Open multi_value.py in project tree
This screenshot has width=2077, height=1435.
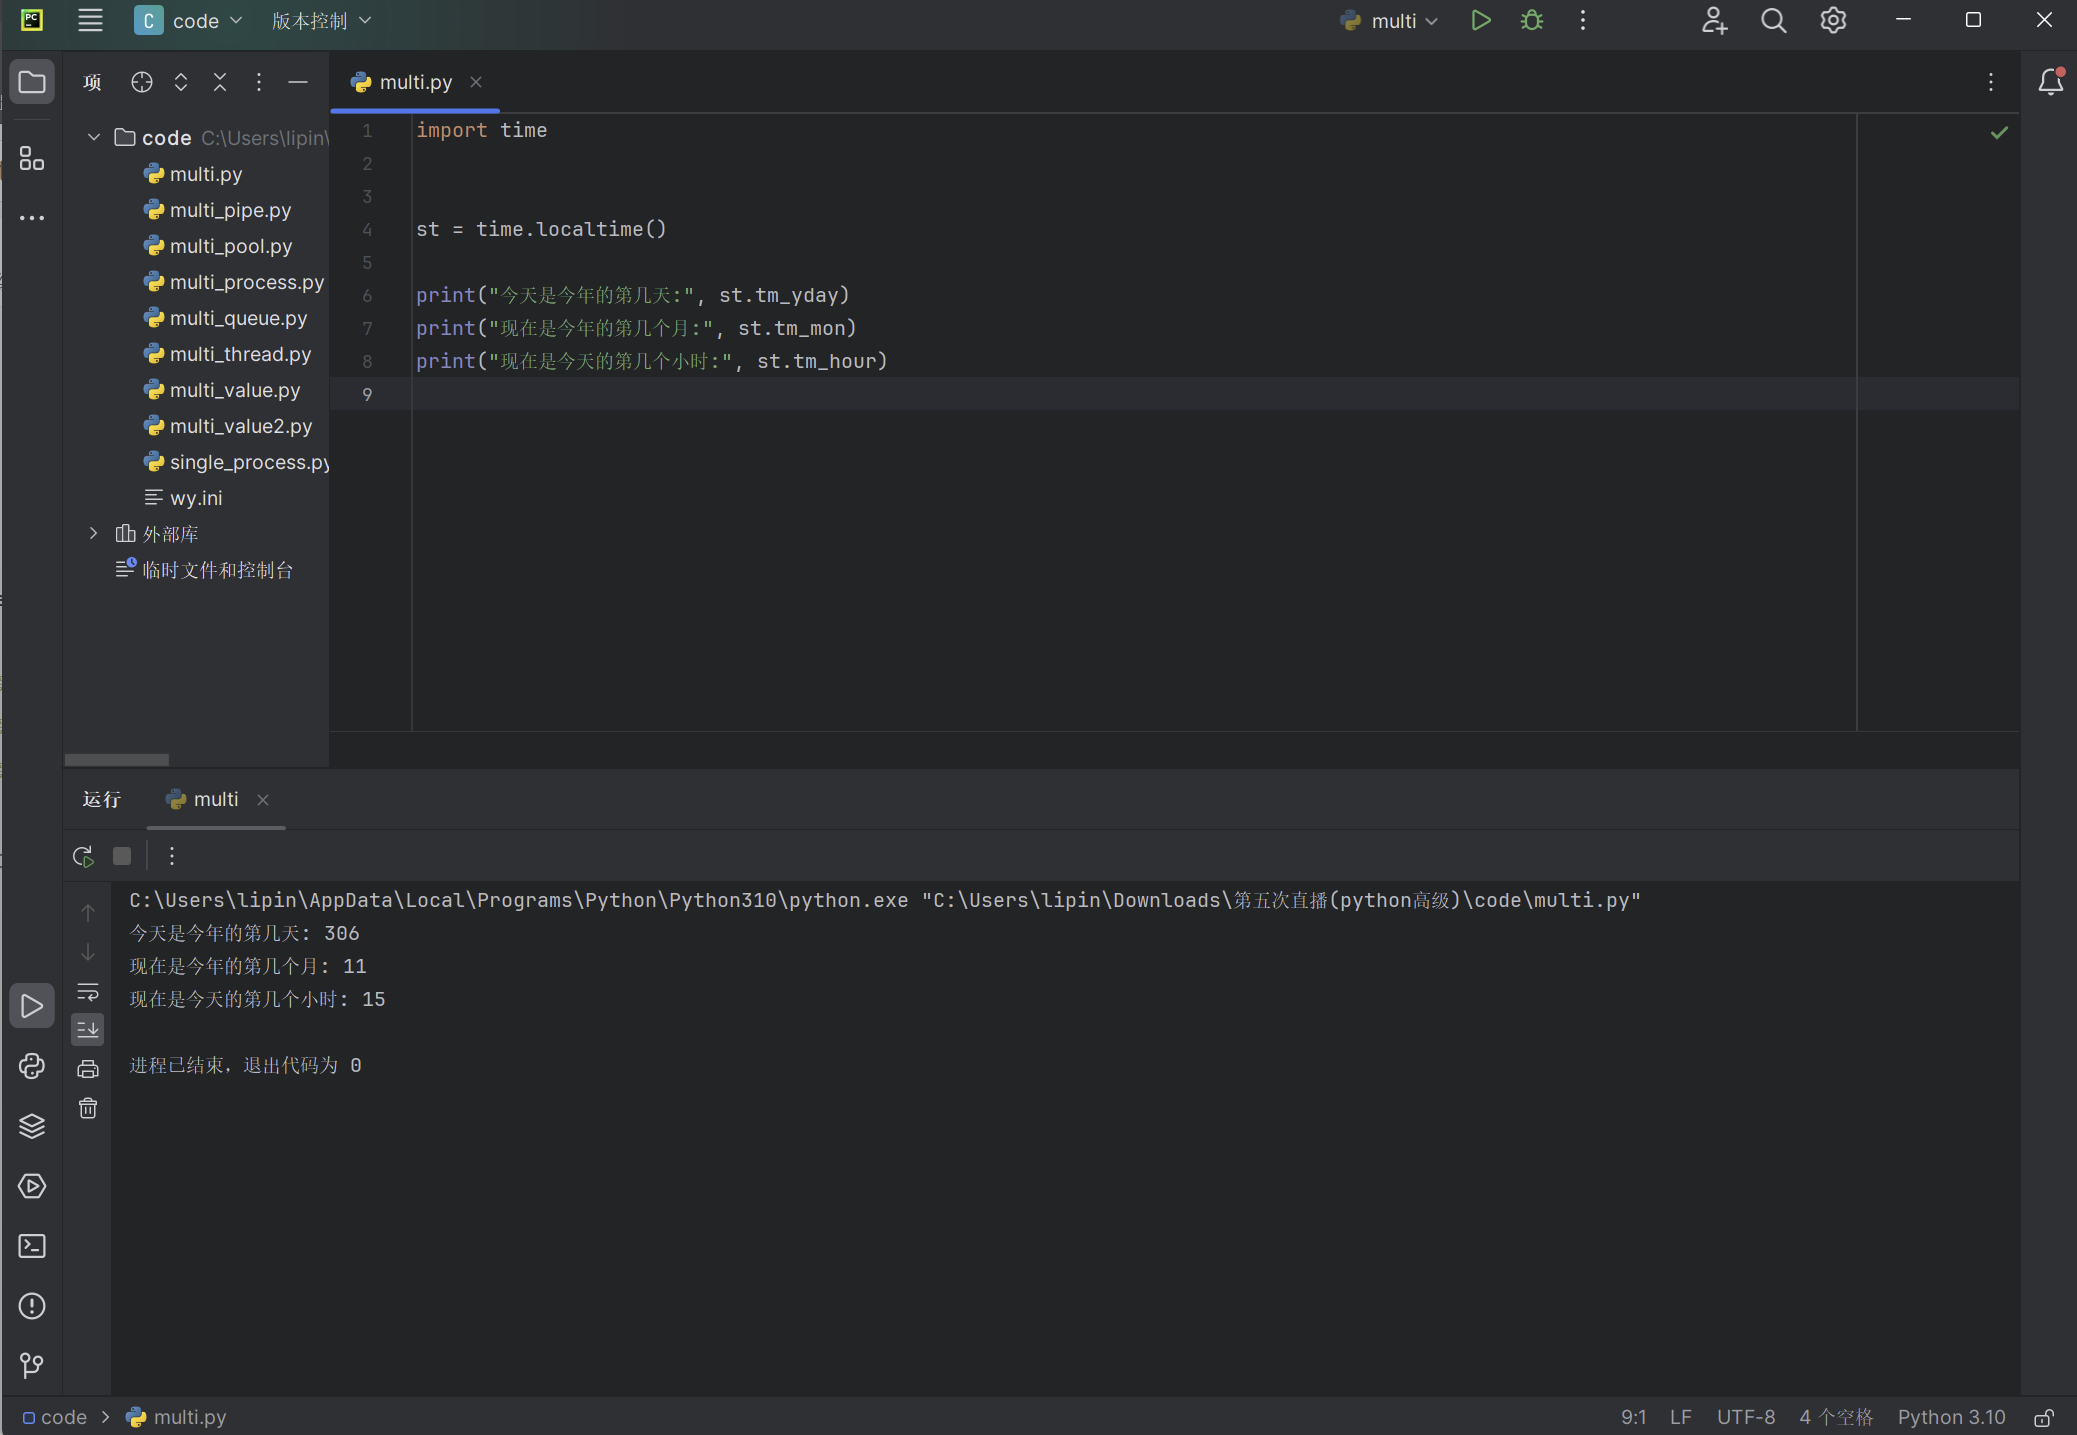tap(235, 390)
